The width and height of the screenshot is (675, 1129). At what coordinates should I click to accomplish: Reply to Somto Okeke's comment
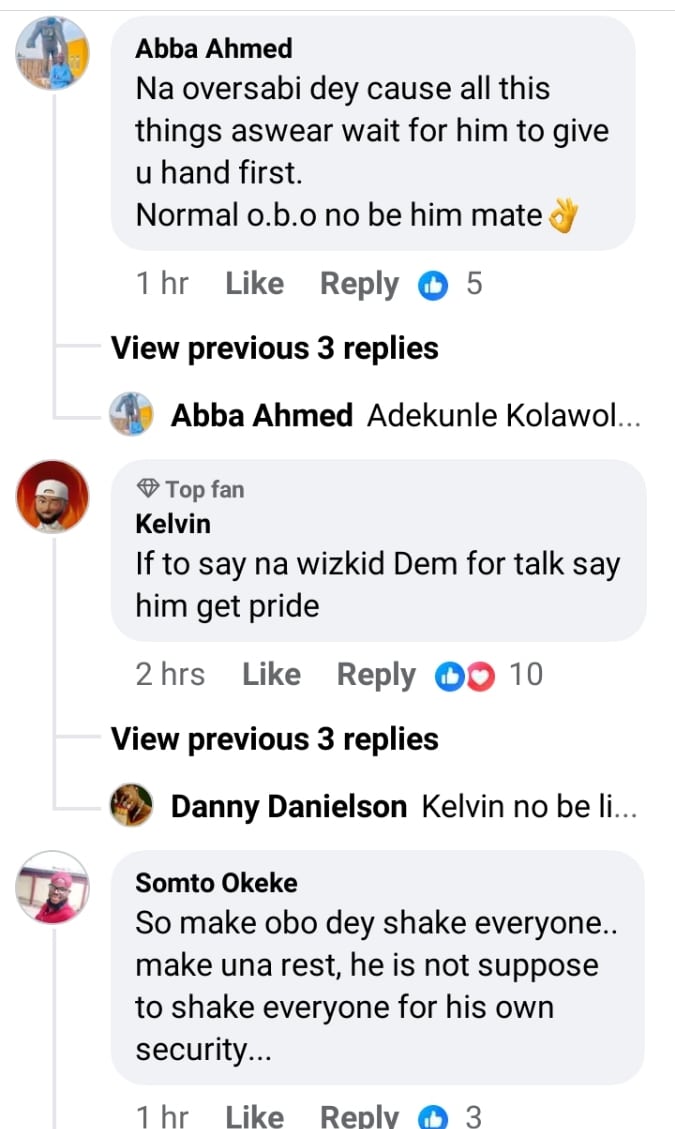[x=359, y=1116]
